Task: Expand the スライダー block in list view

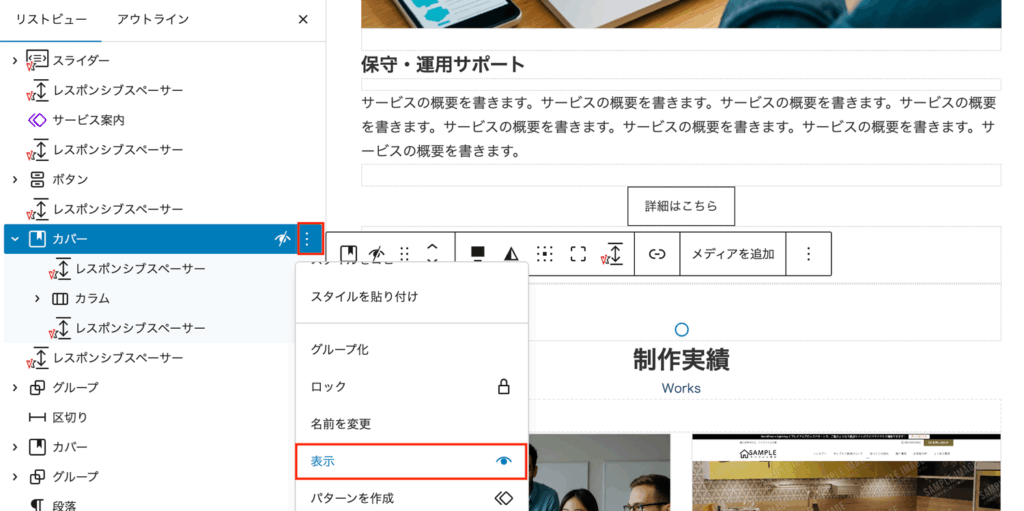Action: pos(15,61)
